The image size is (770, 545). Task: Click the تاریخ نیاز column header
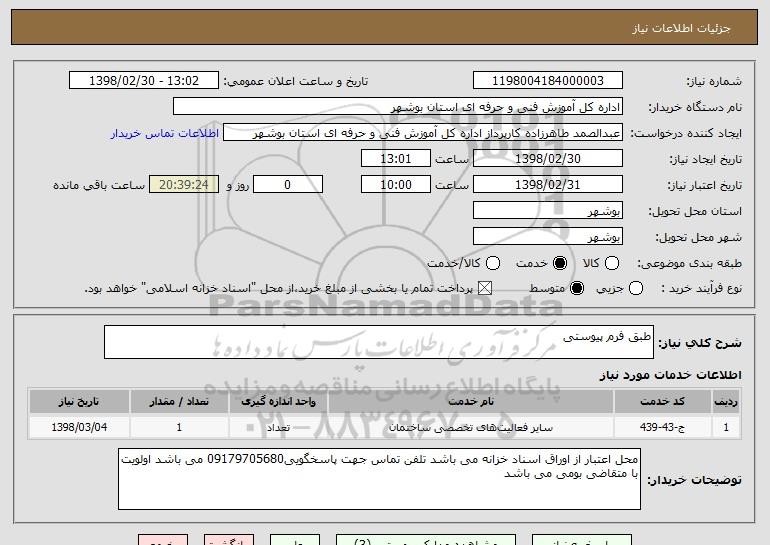[x=79, y=402]
